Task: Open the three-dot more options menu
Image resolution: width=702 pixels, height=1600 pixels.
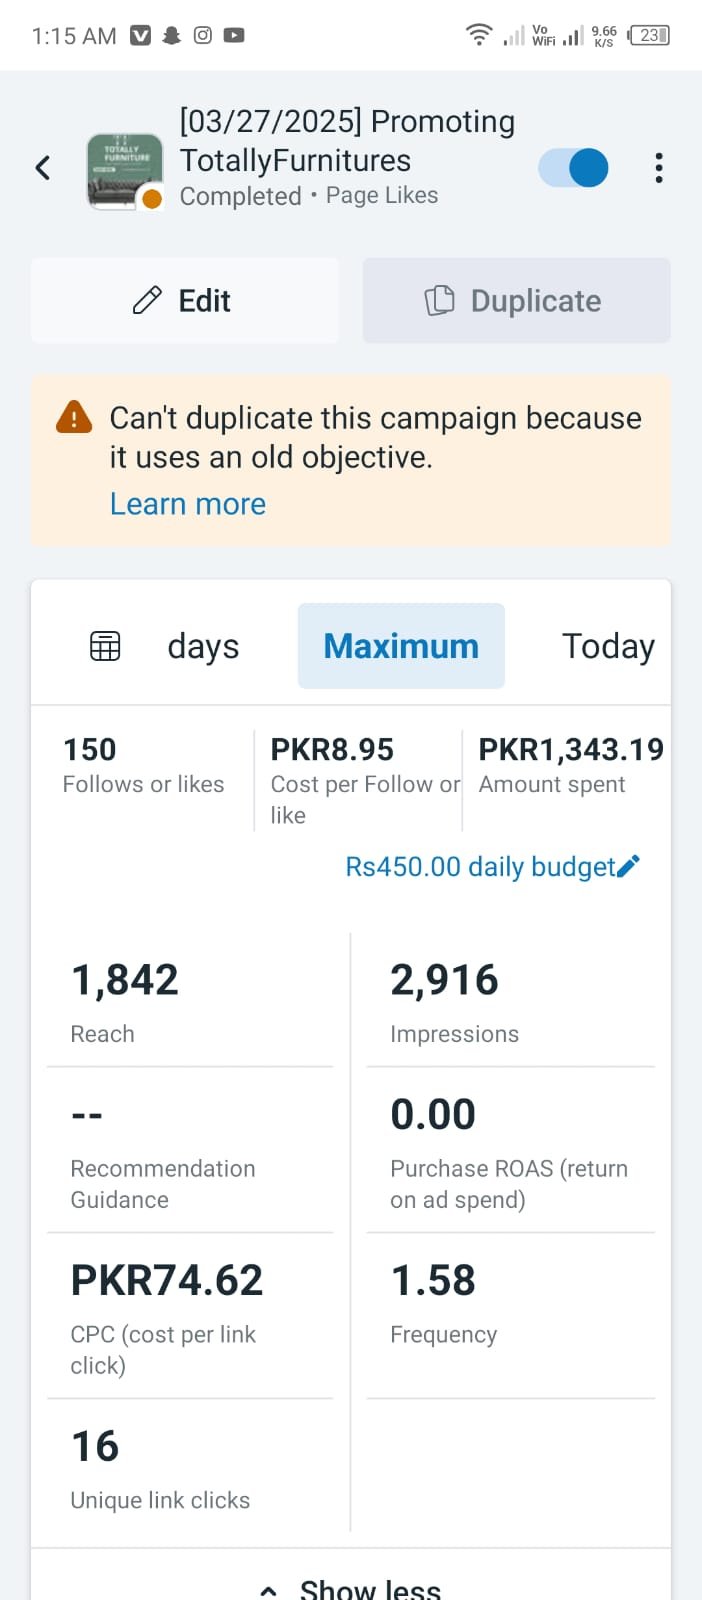Action: 658,167
